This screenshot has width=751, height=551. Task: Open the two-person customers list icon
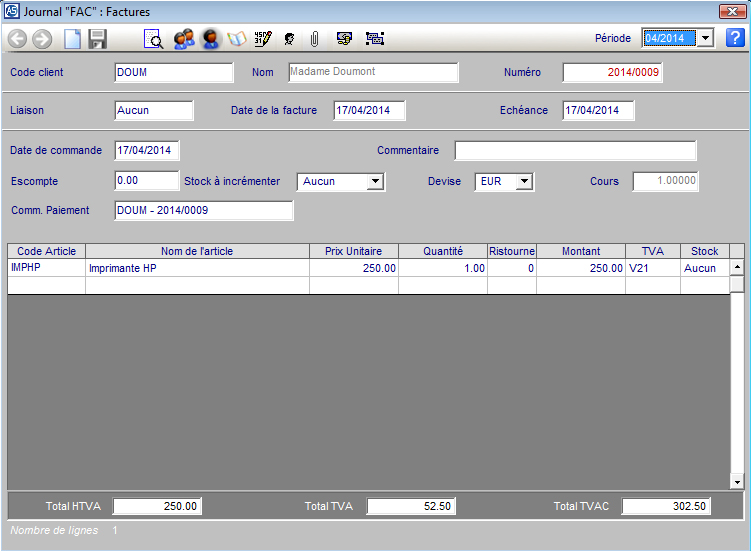point(183,39)
